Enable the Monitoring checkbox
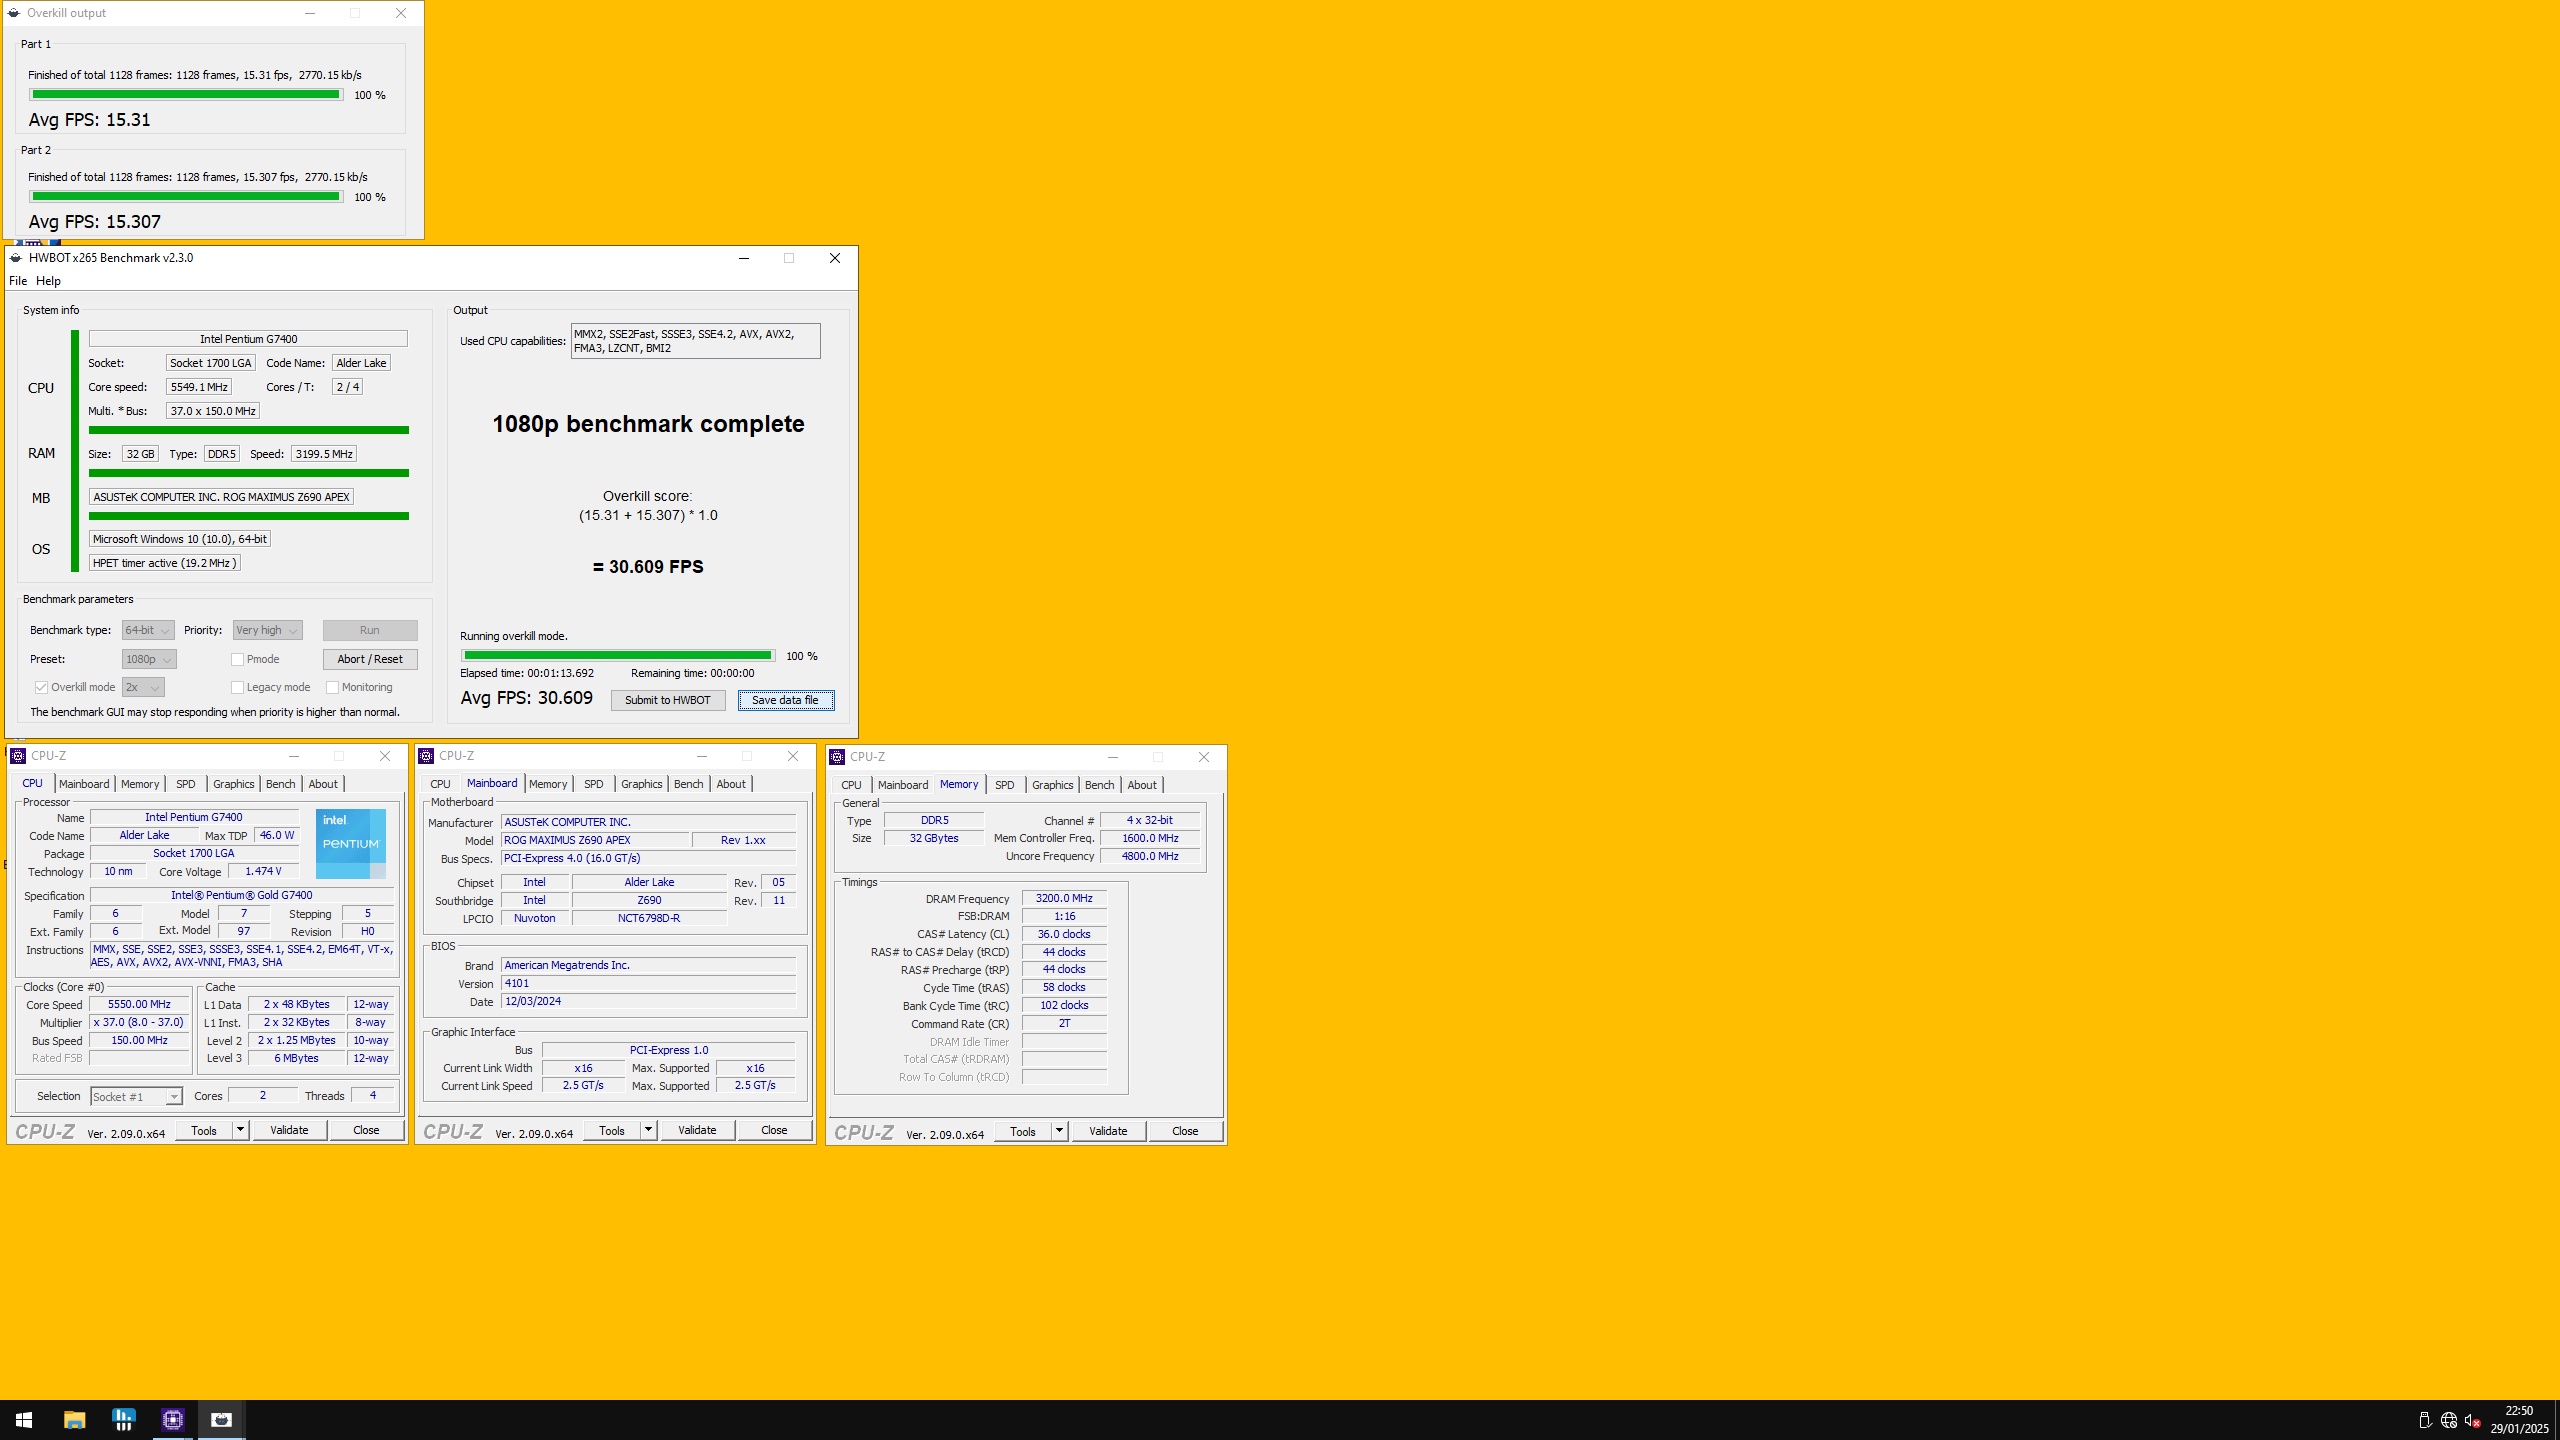The width and height of the screenshot is (2560, 1440). click(332, 687)
